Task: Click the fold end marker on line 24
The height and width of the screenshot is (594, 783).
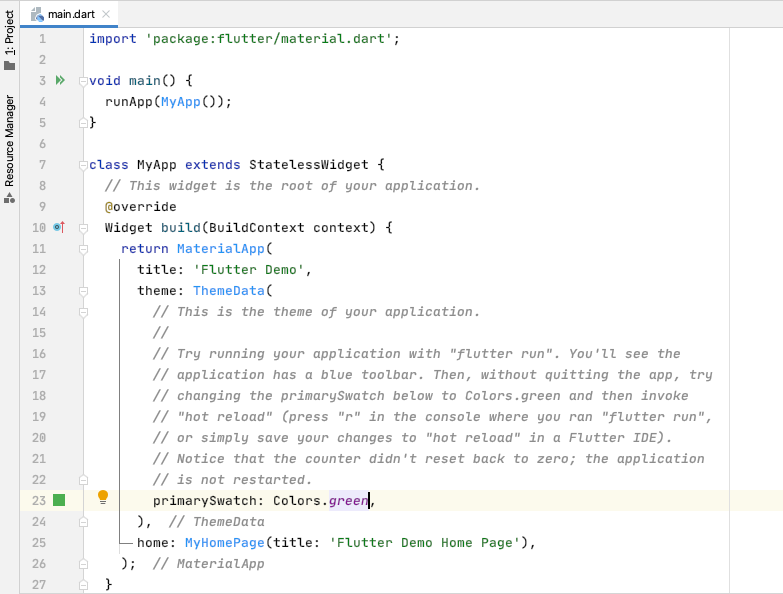Action: 84,522
